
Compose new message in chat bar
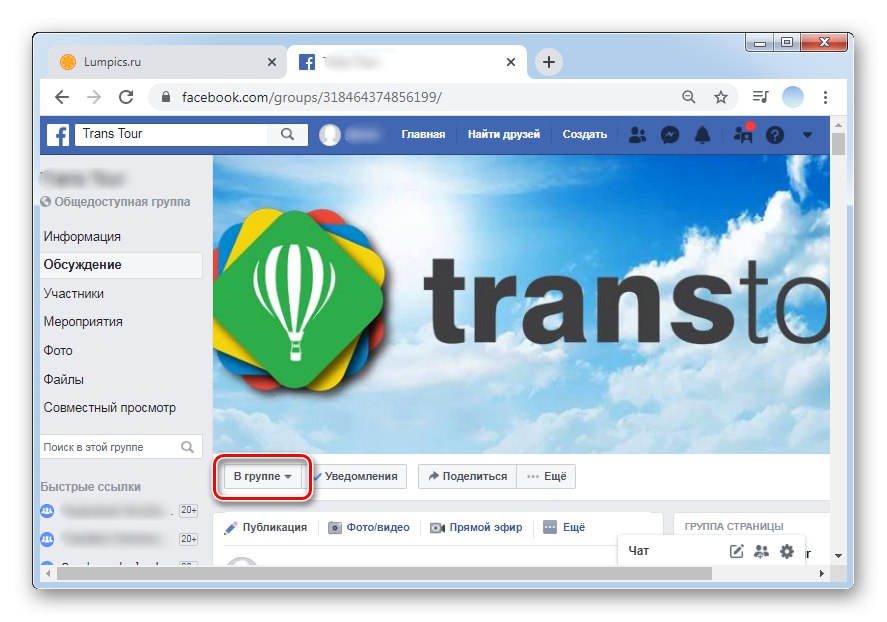coord(736,551)
